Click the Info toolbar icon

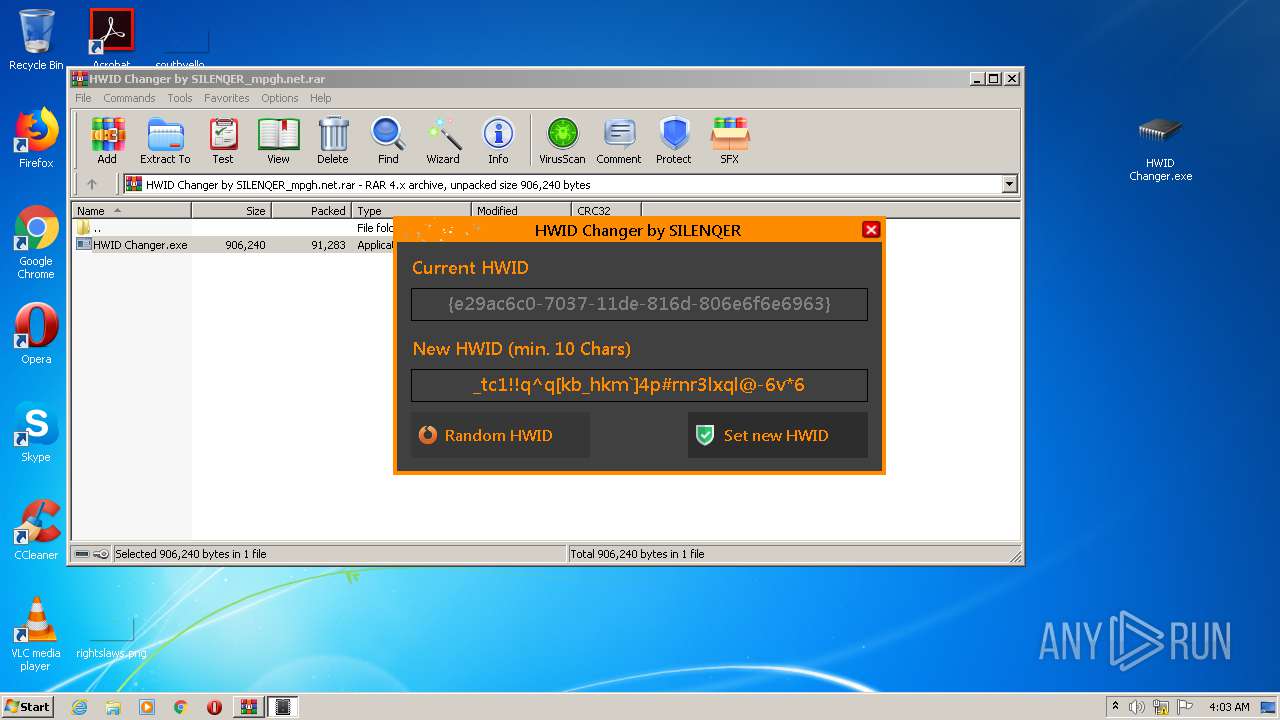click(x=498, y=140)
